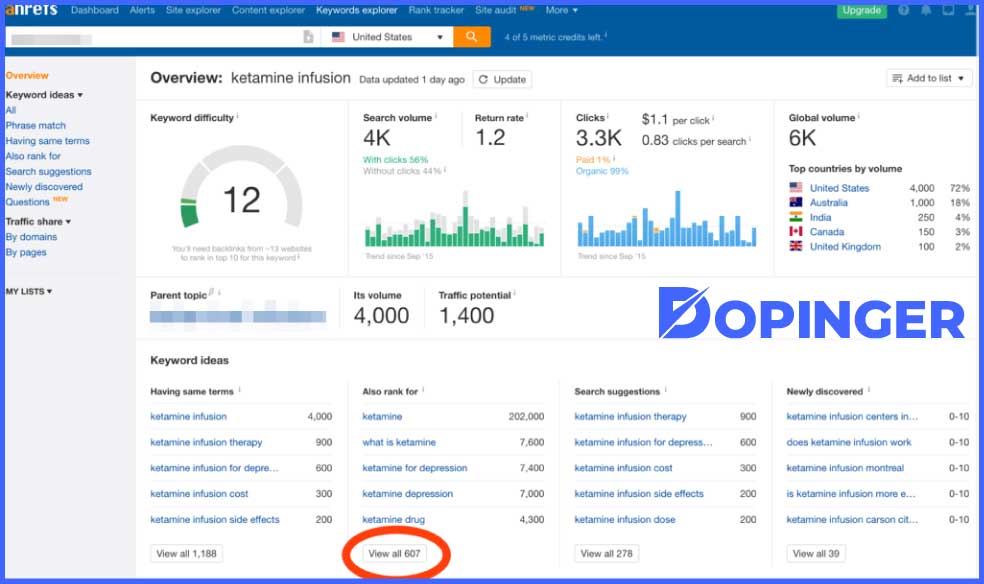The width and height of the screenshot is (984, 584).
Task: Click the United States flag in countries list
Action: coord(796,188)
